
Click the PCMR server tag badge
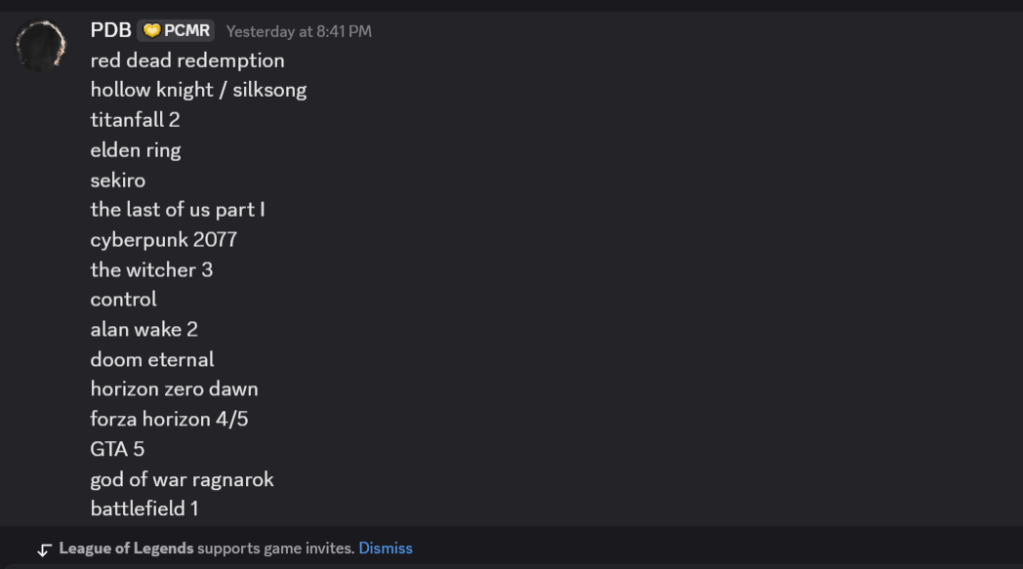(x=176, y=31)
